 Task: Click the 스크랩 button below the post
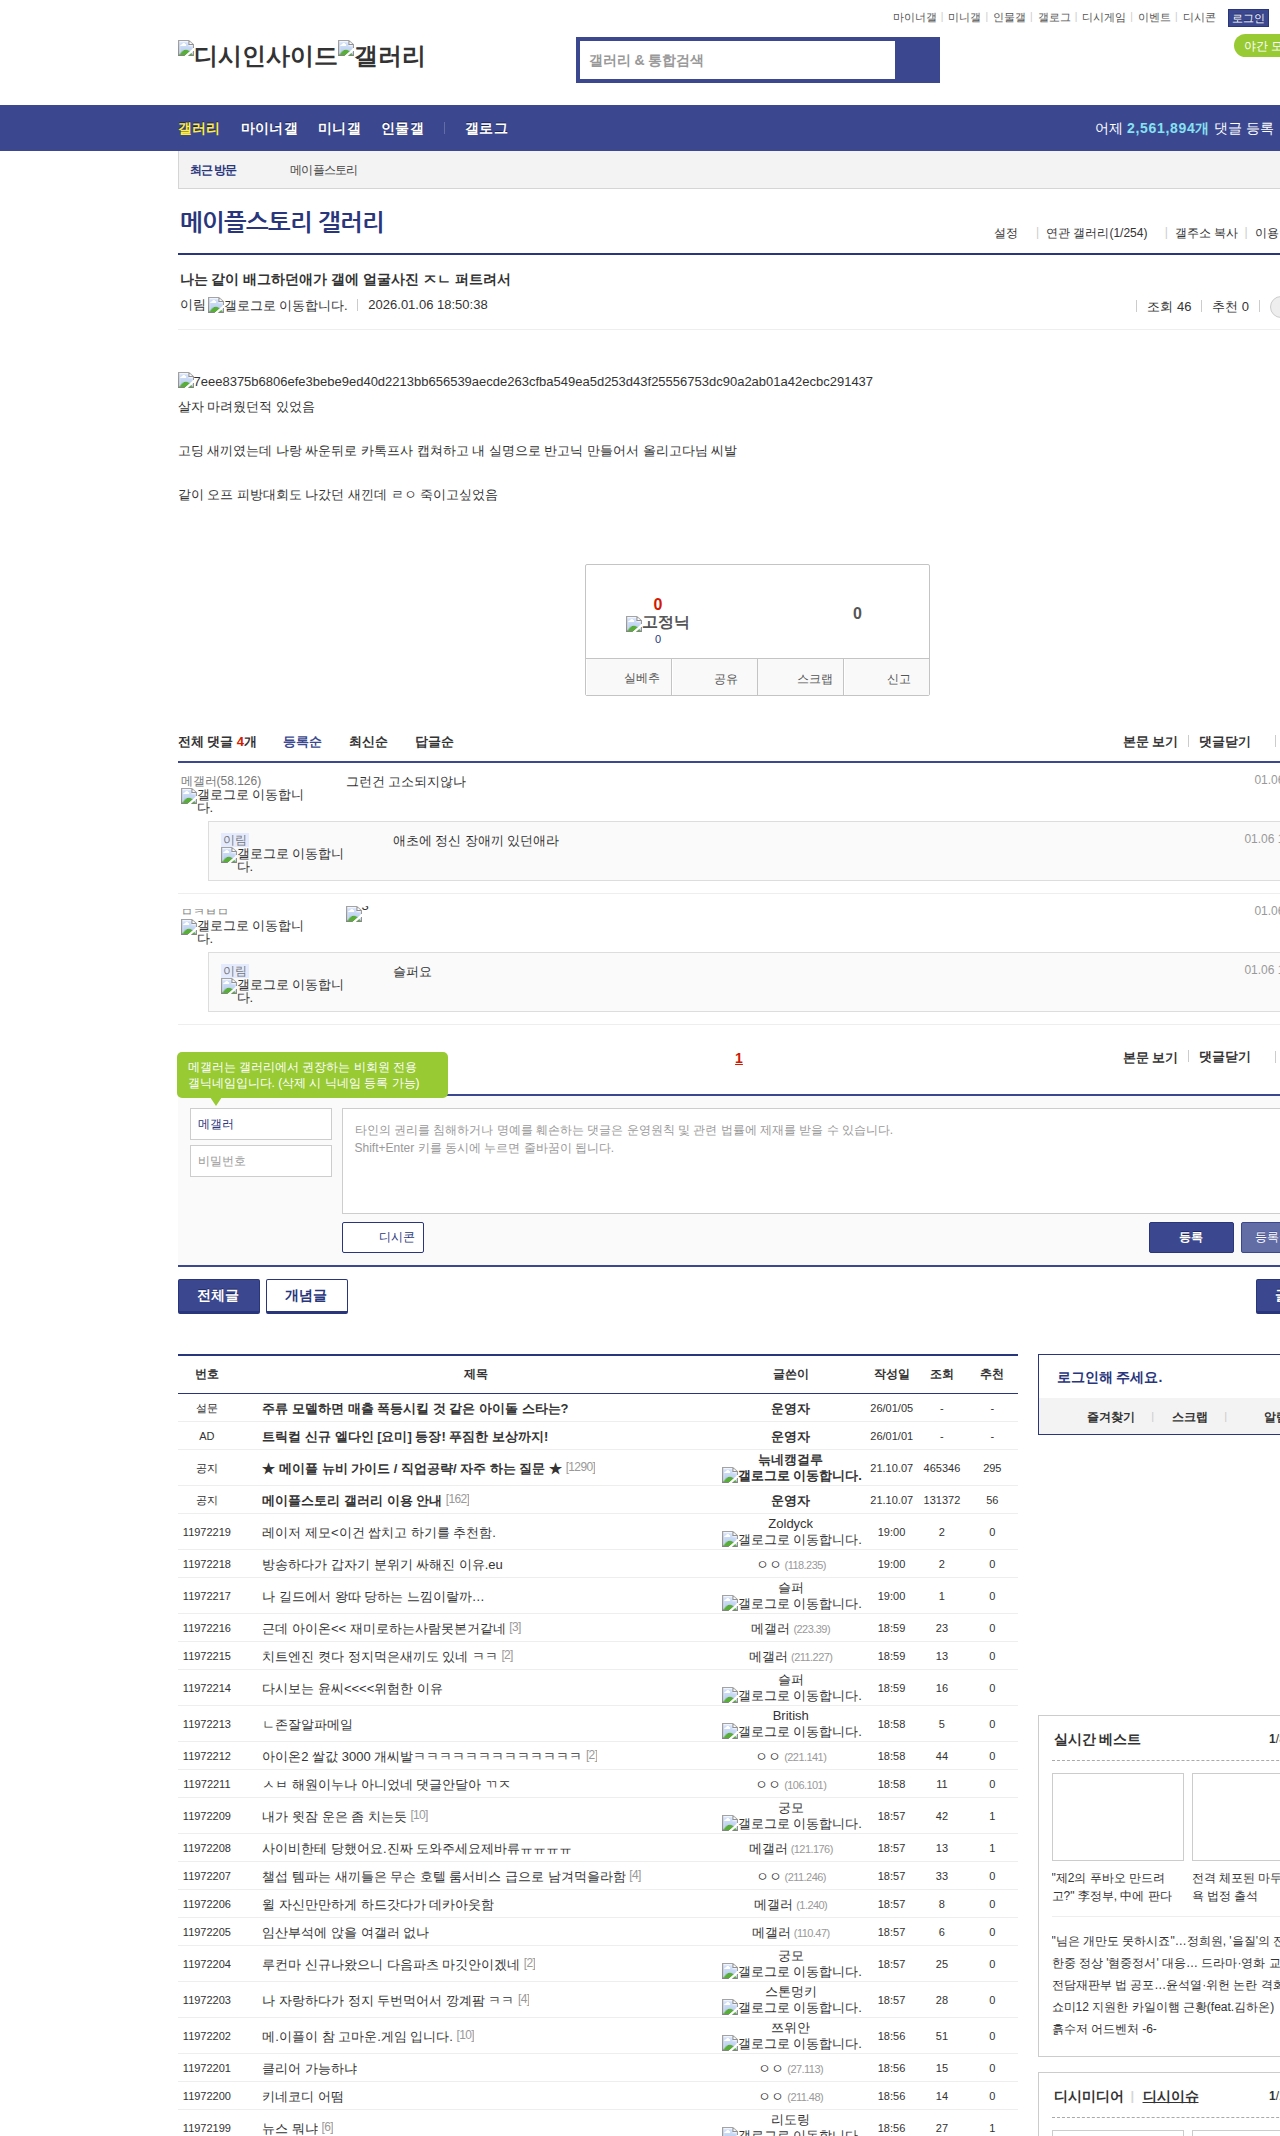[814, 679]
